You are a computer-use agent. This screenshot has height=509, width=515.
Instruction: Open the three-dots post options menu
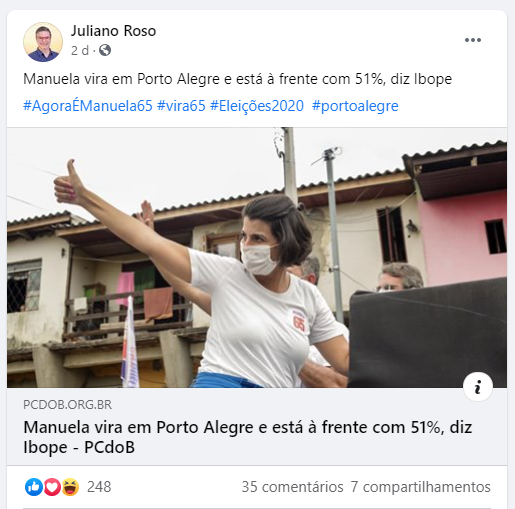tap(473, 40)
